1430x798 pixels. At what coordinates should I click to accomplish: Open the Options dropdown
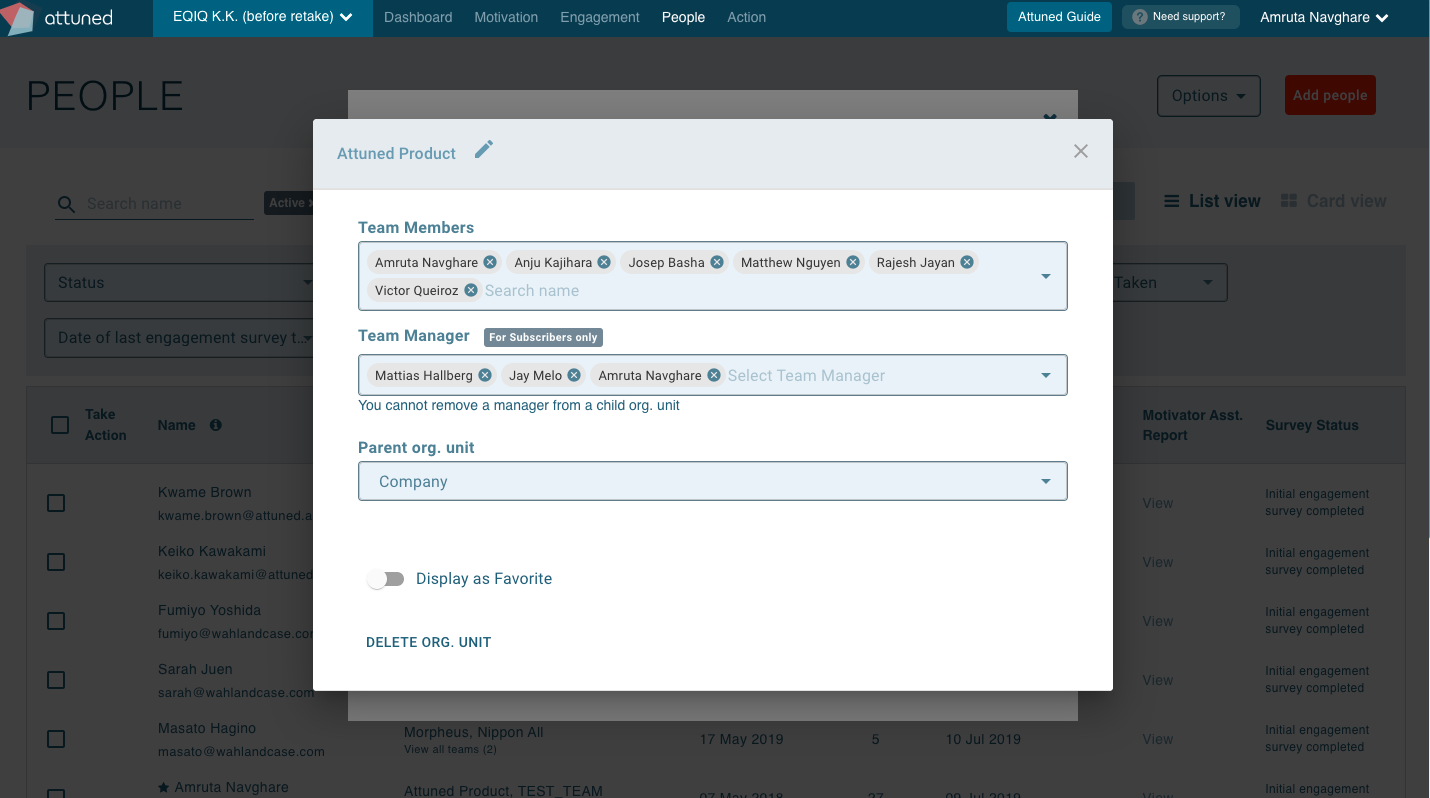click(1208, 96)
